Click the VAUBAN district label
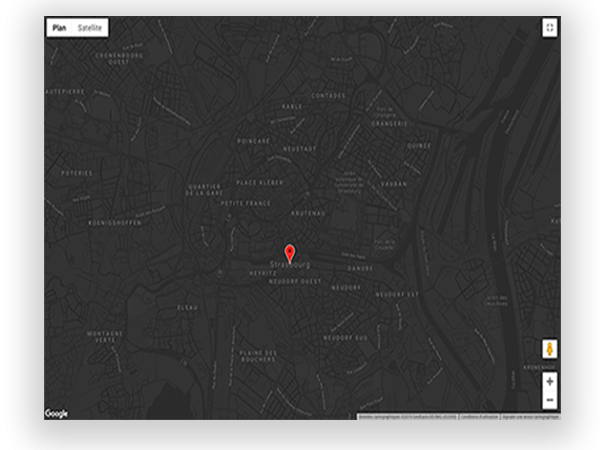 [394, 184]
